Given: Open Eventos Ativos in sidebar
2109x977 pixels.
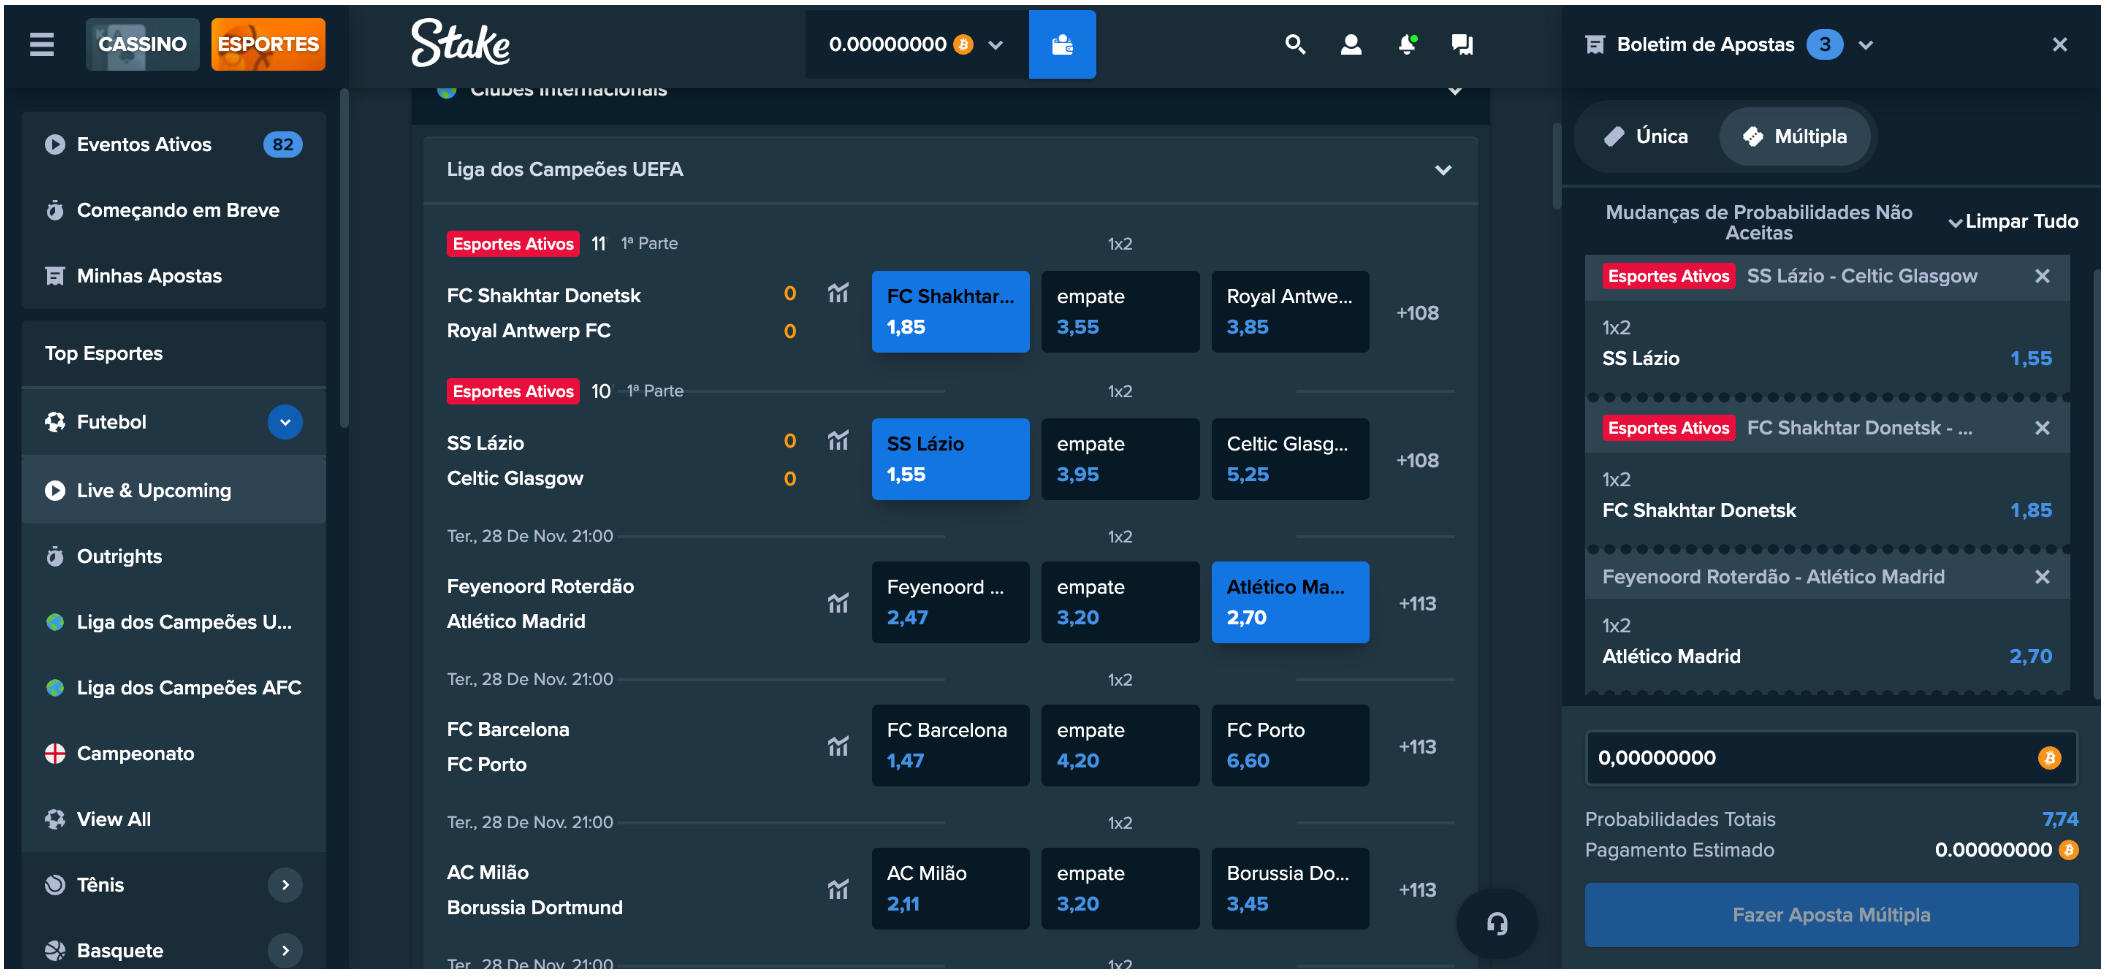Looking at the screenshot, I should [x=173, y=145].
